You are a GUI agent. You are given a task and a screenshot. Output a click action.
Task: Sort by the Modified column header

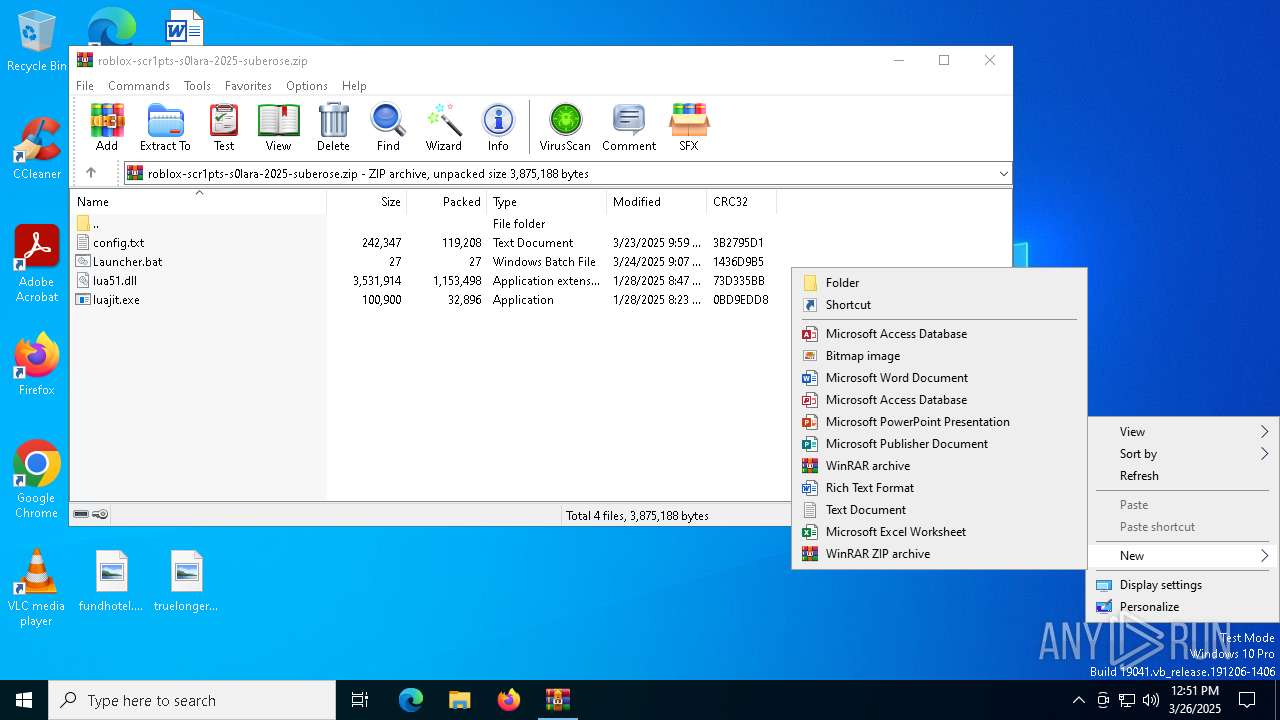coord(656,202)
